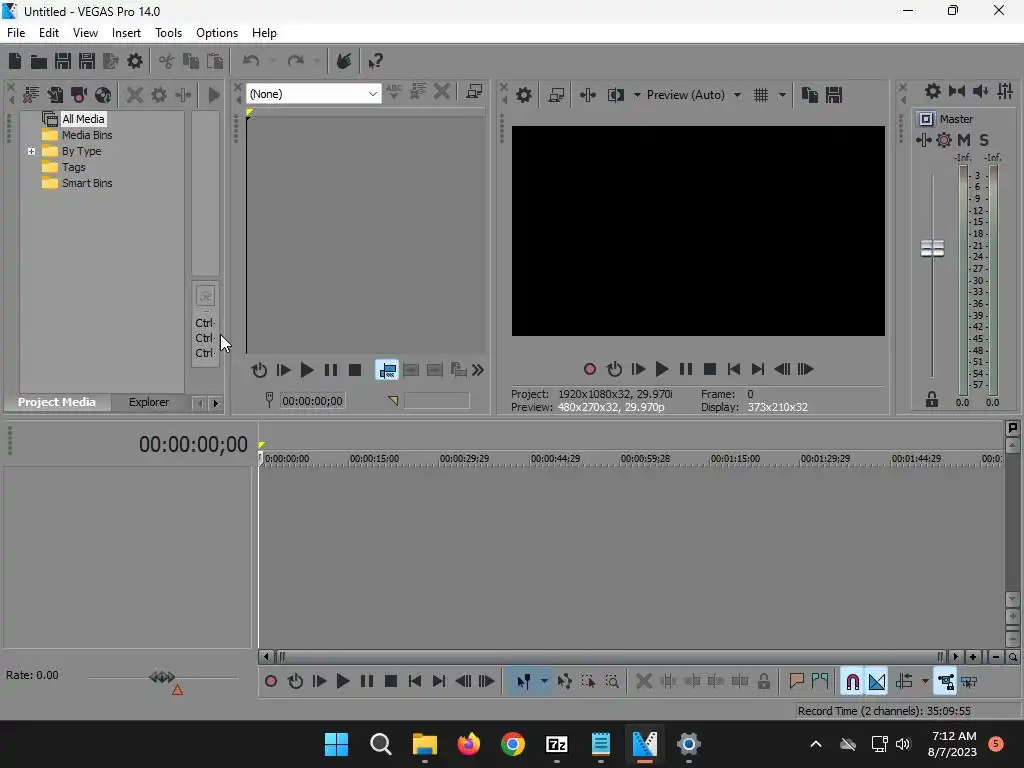
Task: Save the project with the Save icon
Action: pyautogui.click(x=63, y=61)
